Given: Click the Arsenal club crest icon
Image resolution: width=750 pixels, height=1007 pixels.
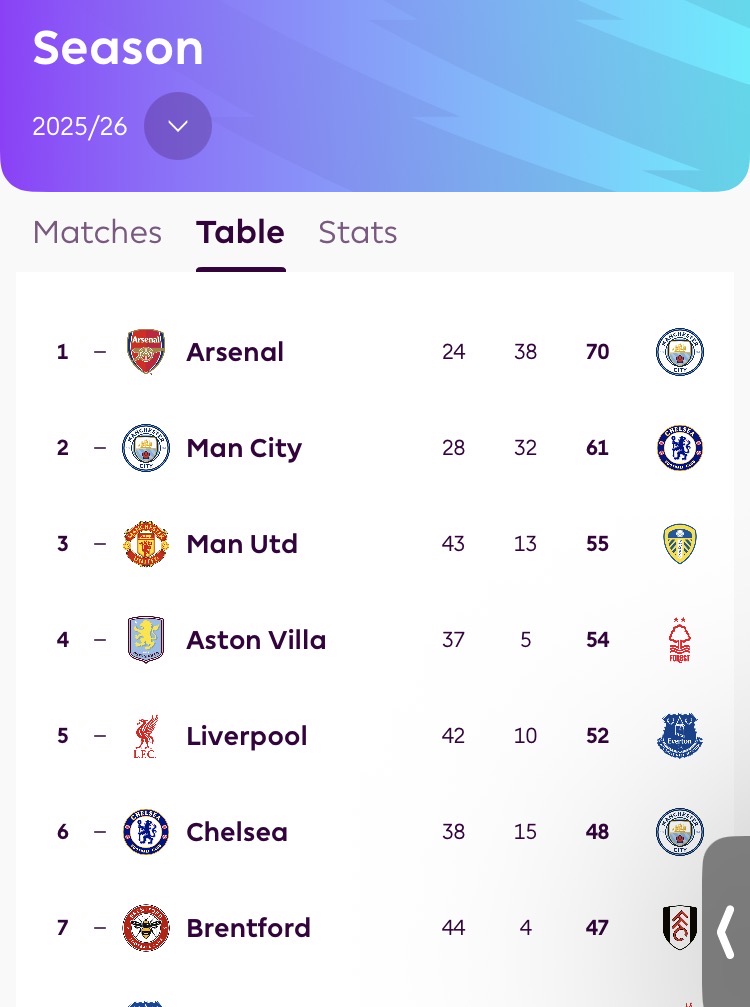Looking at the screenshot, I should point(146,352).
